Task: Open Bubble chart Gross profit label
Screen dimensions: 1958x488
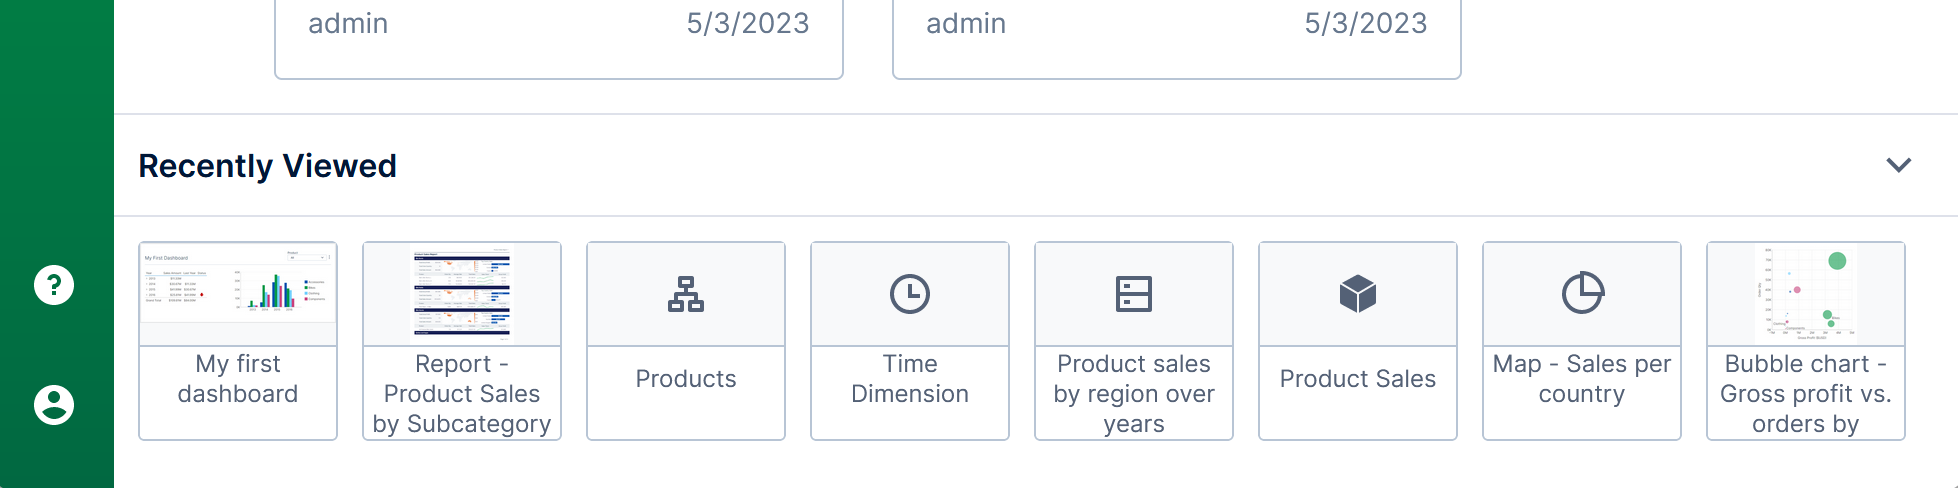Action: click(x=1806, y=394)
